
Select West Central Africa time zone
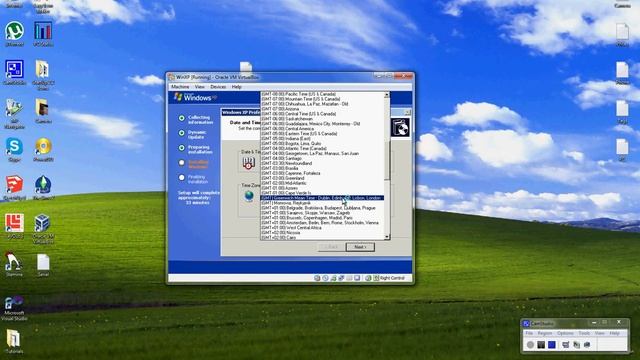(x=322, y=227)
